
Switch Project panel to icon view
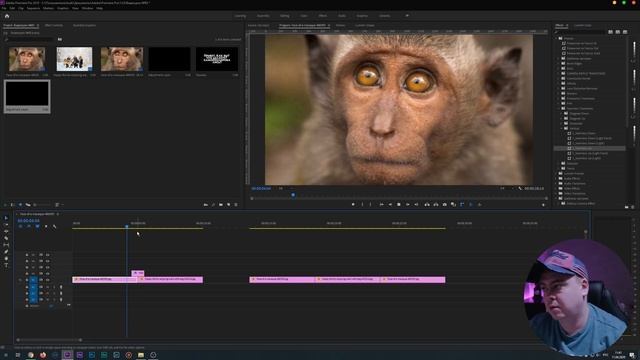(20, 205)
